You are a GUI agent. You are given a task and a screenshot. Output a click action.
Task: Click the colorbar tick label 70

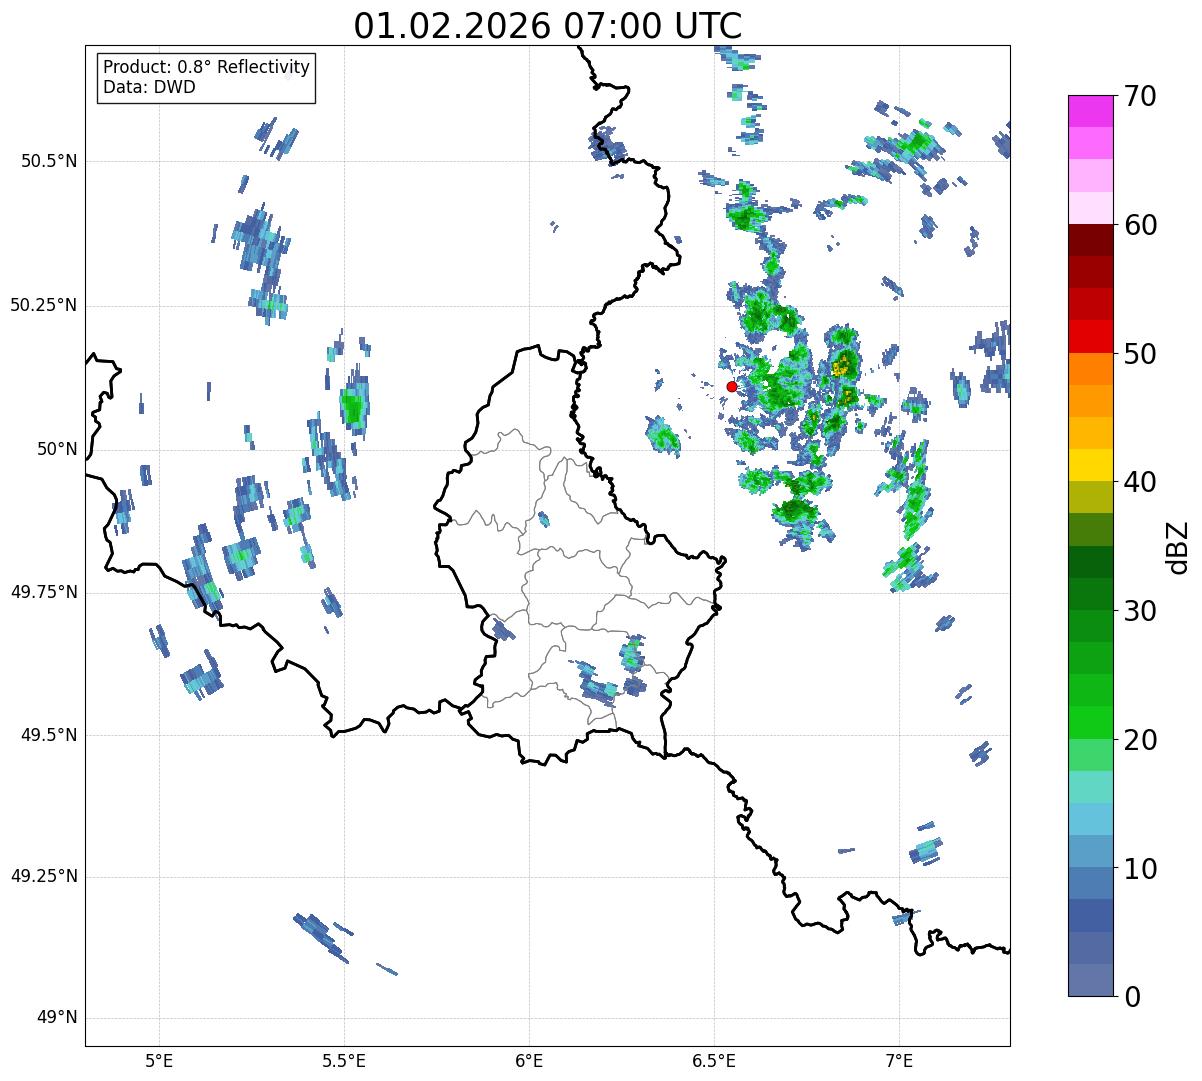pos(1140,96)
